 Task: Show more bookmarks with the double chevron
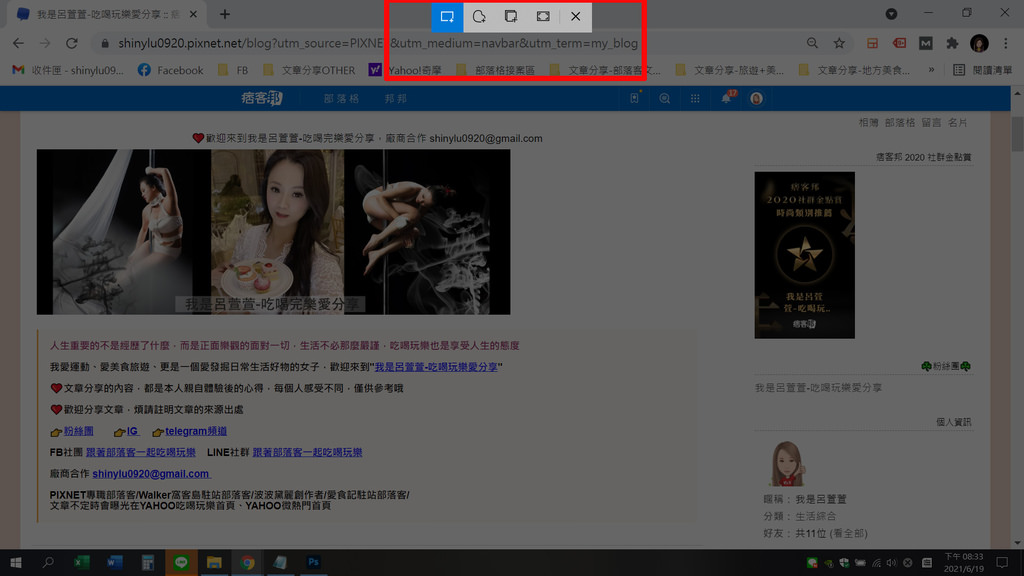click(x=931, y=70)
